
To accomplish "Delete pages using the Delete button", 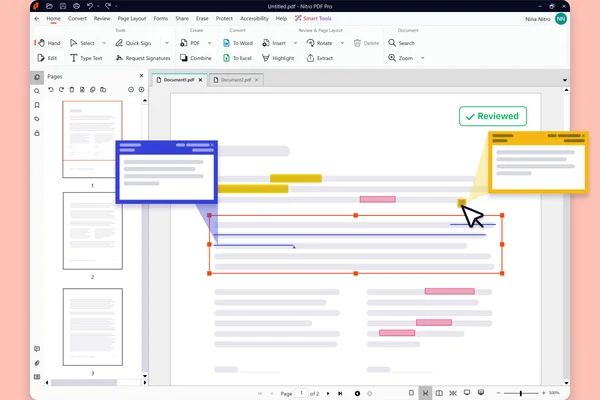I will point(366,43).
